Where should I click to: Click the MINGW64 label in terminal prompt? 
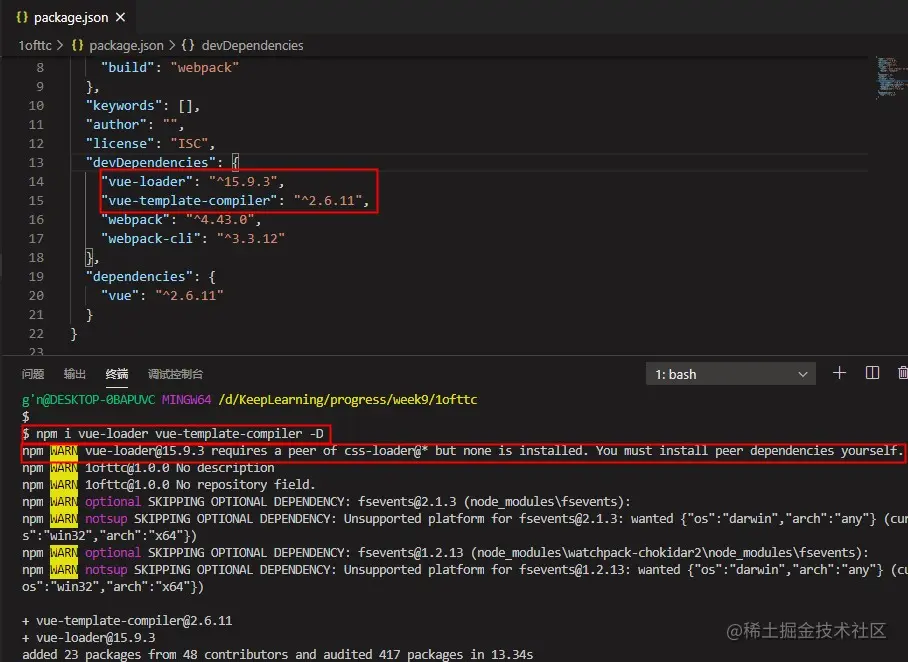(186, 400)
